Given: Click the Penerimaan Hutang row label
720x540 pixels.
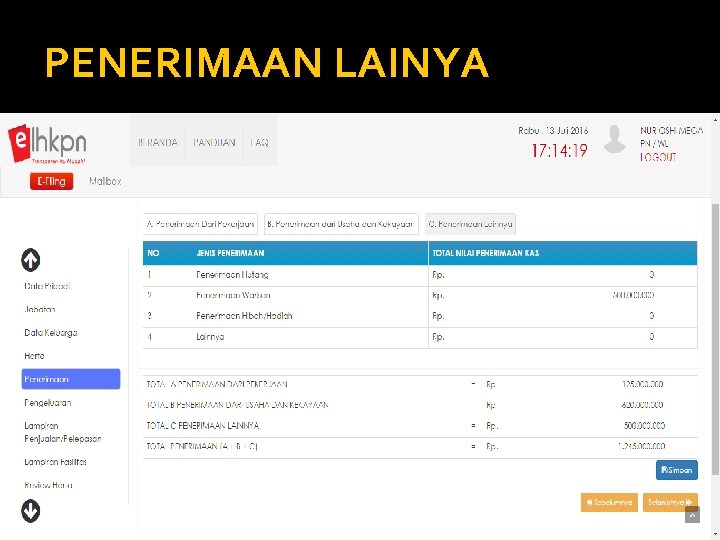Looking at the screenshot, I should (x=232, y=275).
